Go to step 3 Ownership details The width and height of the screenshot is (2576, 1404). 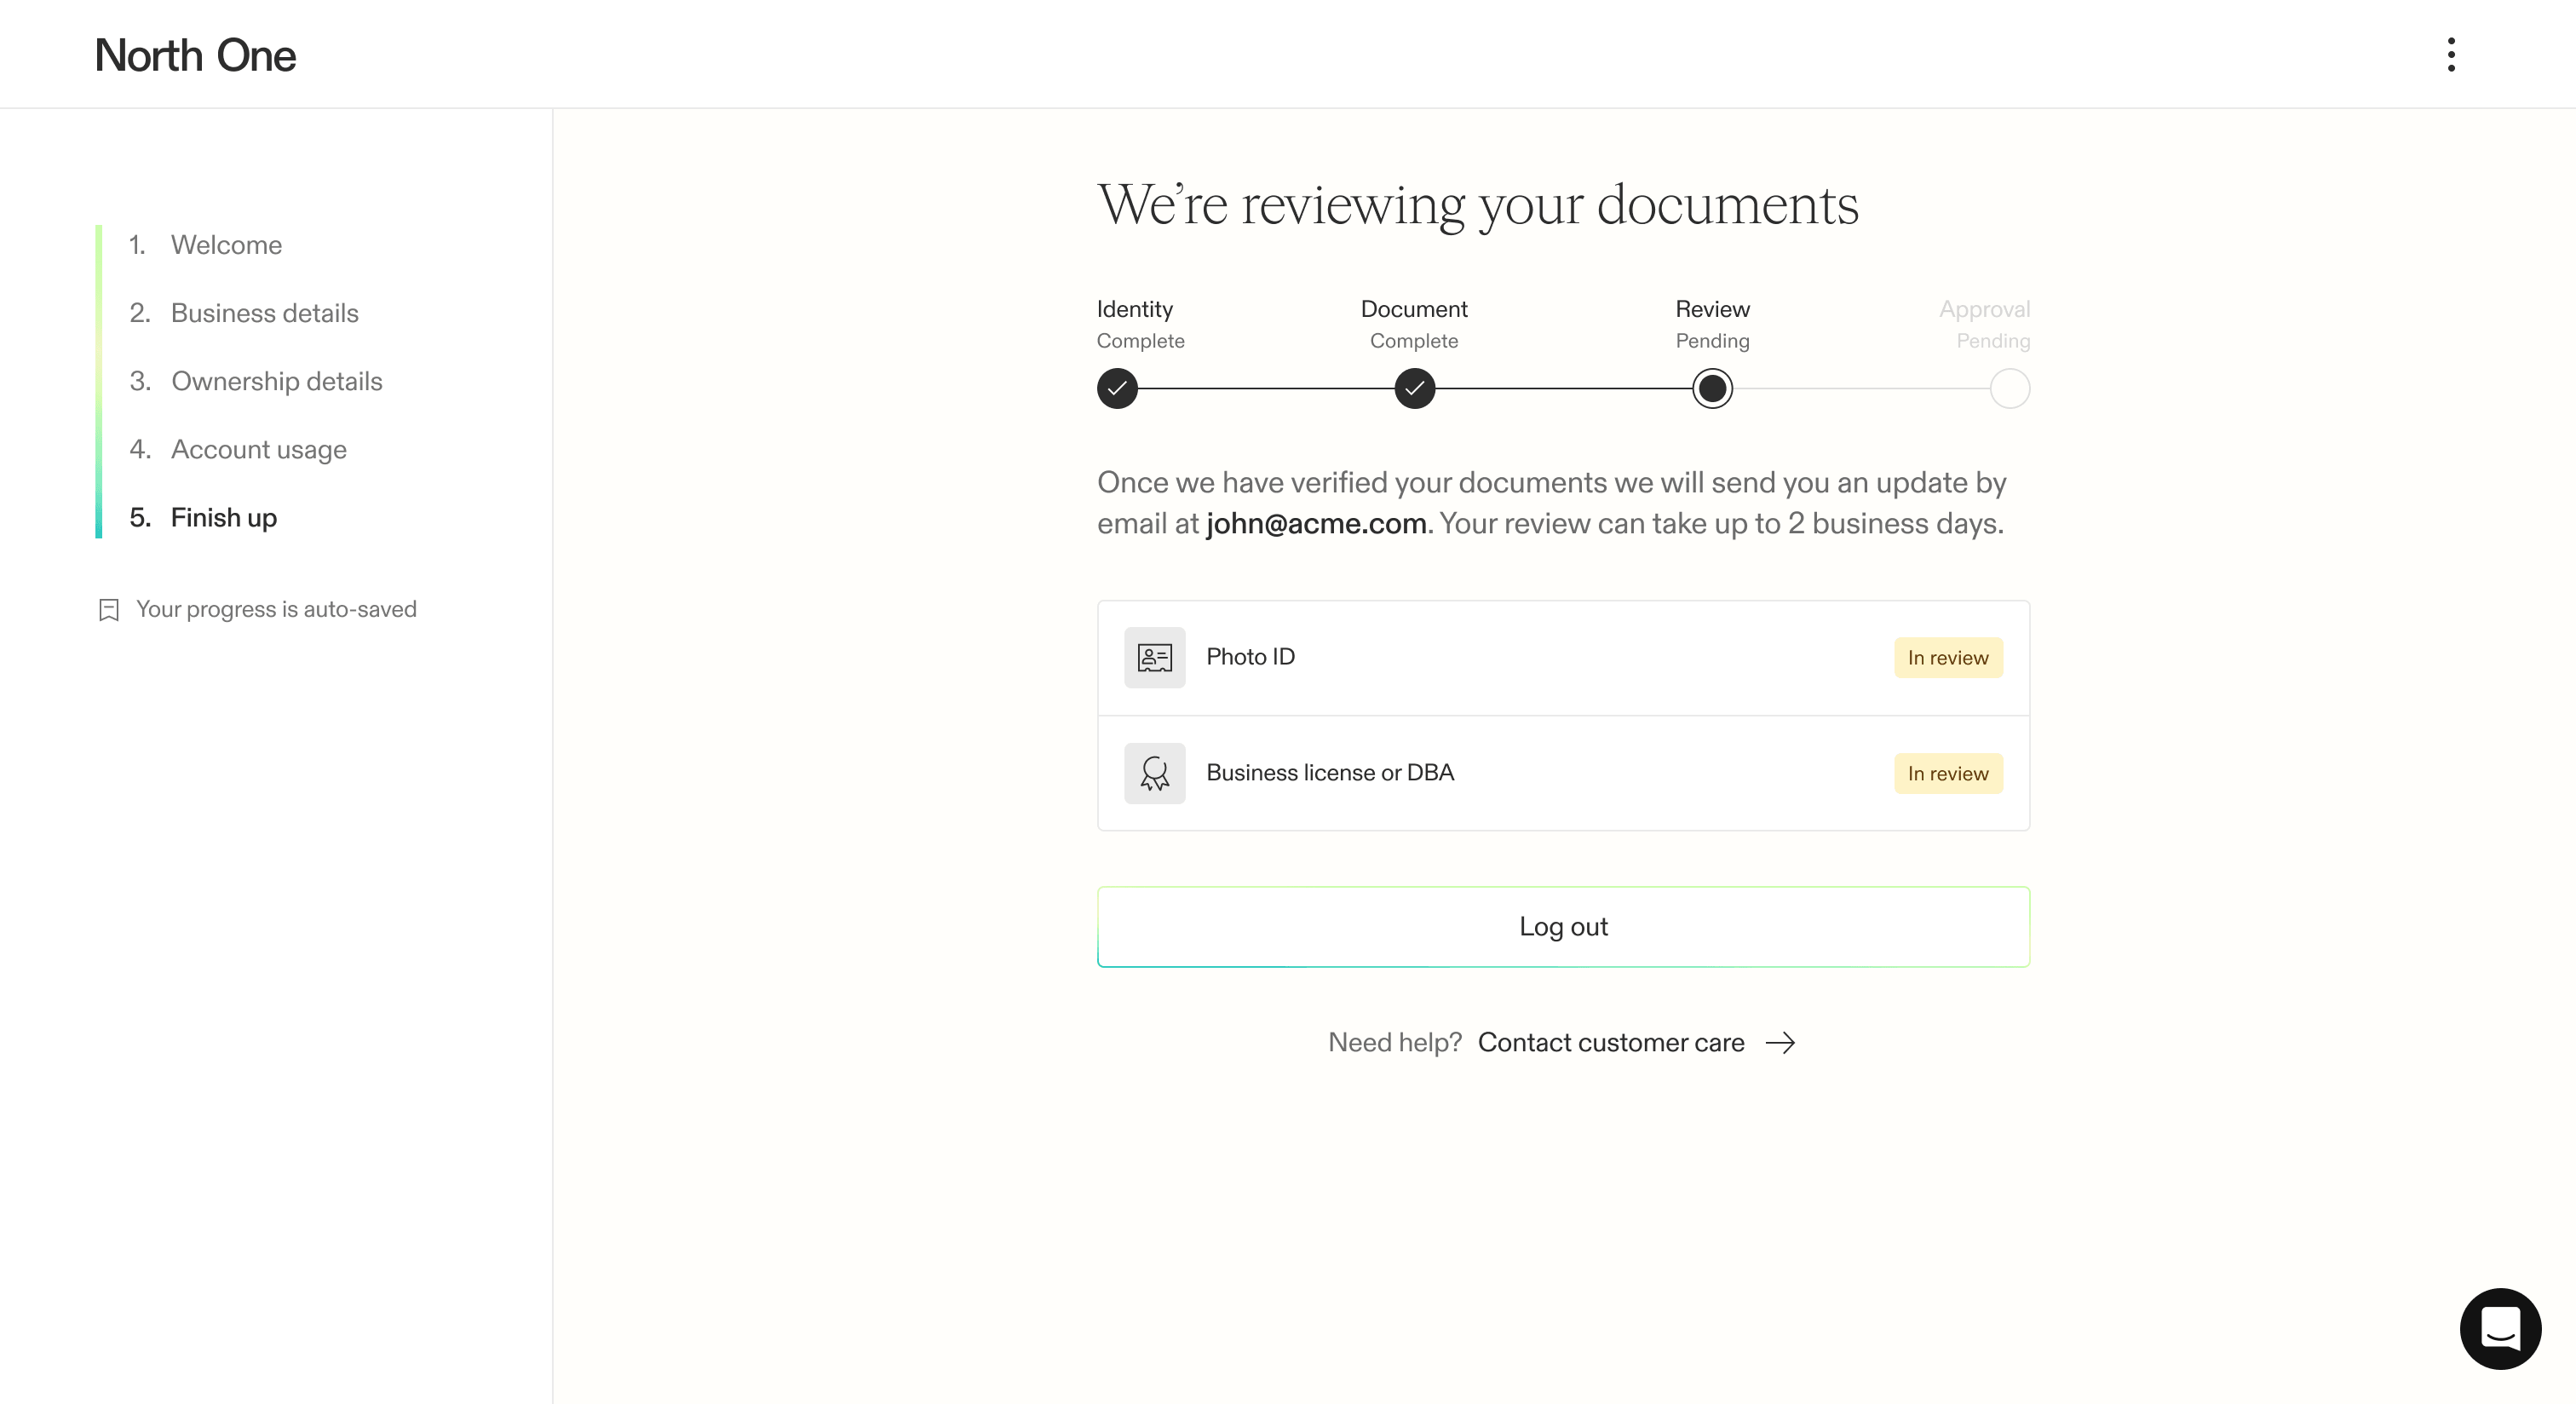point(255,381)
